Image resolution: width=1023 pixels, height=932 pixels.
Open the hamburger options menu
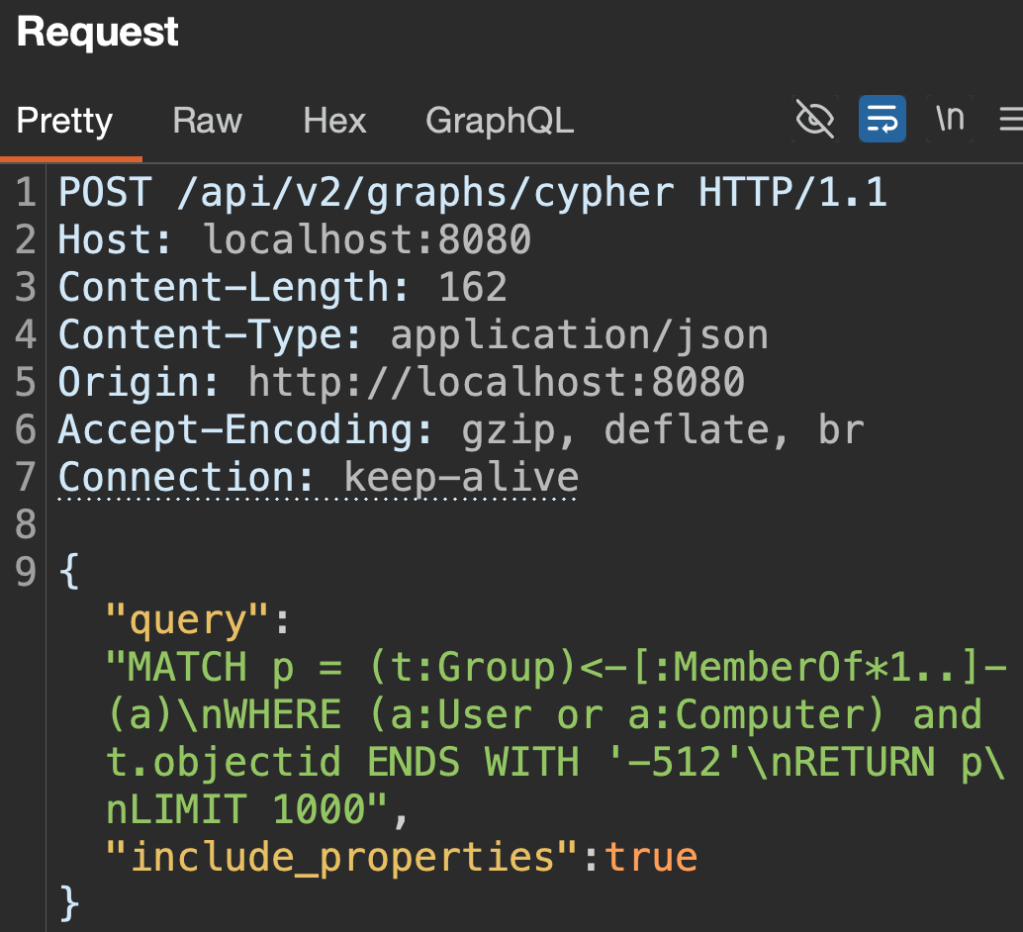click(1010, 120)
